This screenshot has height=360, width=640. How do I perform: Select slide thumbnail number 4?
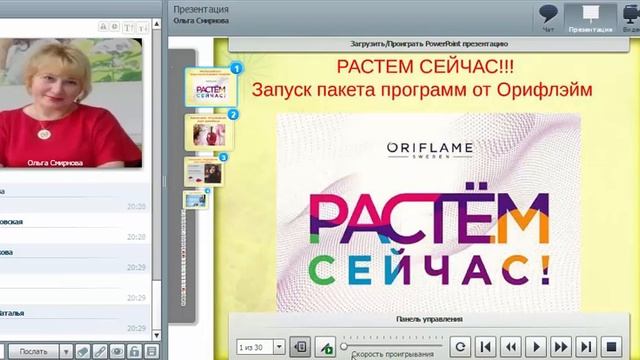(x=196, y=200)
